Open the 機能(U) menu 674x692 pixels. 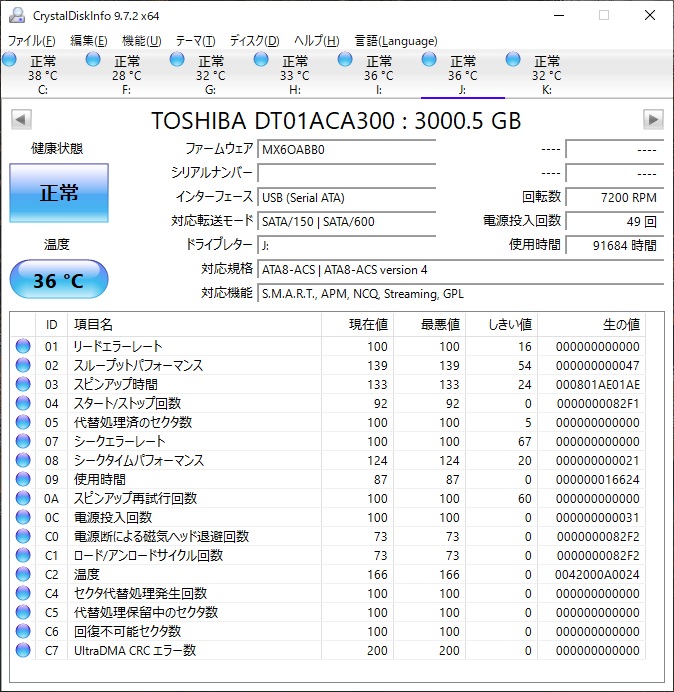(x=141, y=41)
